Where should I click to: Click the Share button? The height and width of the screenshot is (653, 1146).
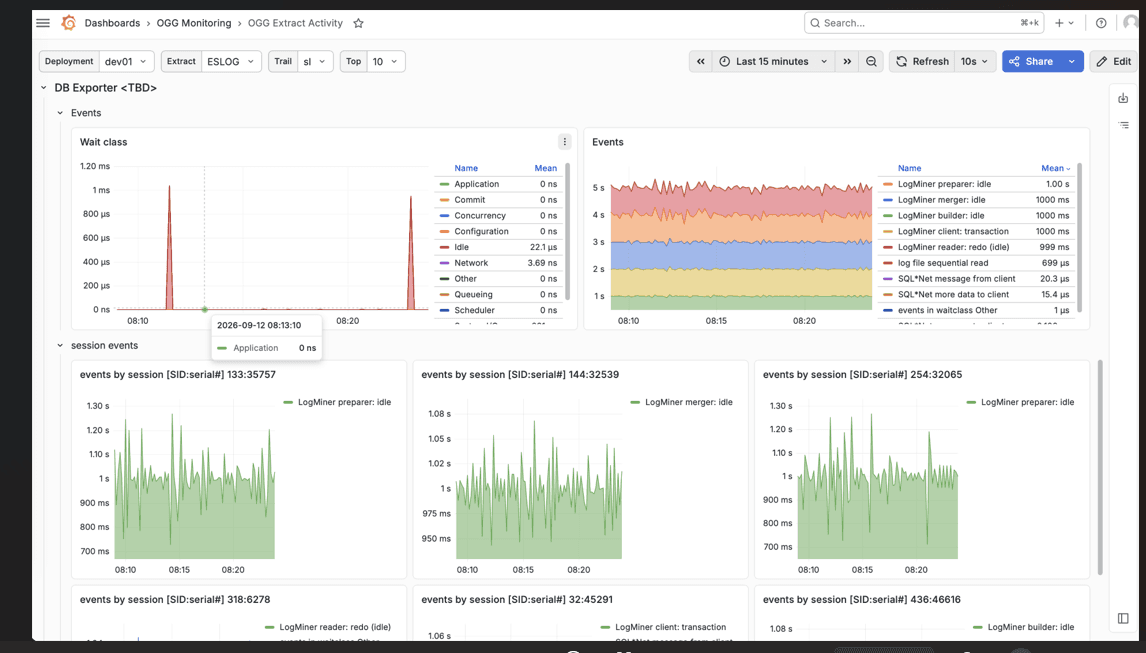[x=1031, y=61]
